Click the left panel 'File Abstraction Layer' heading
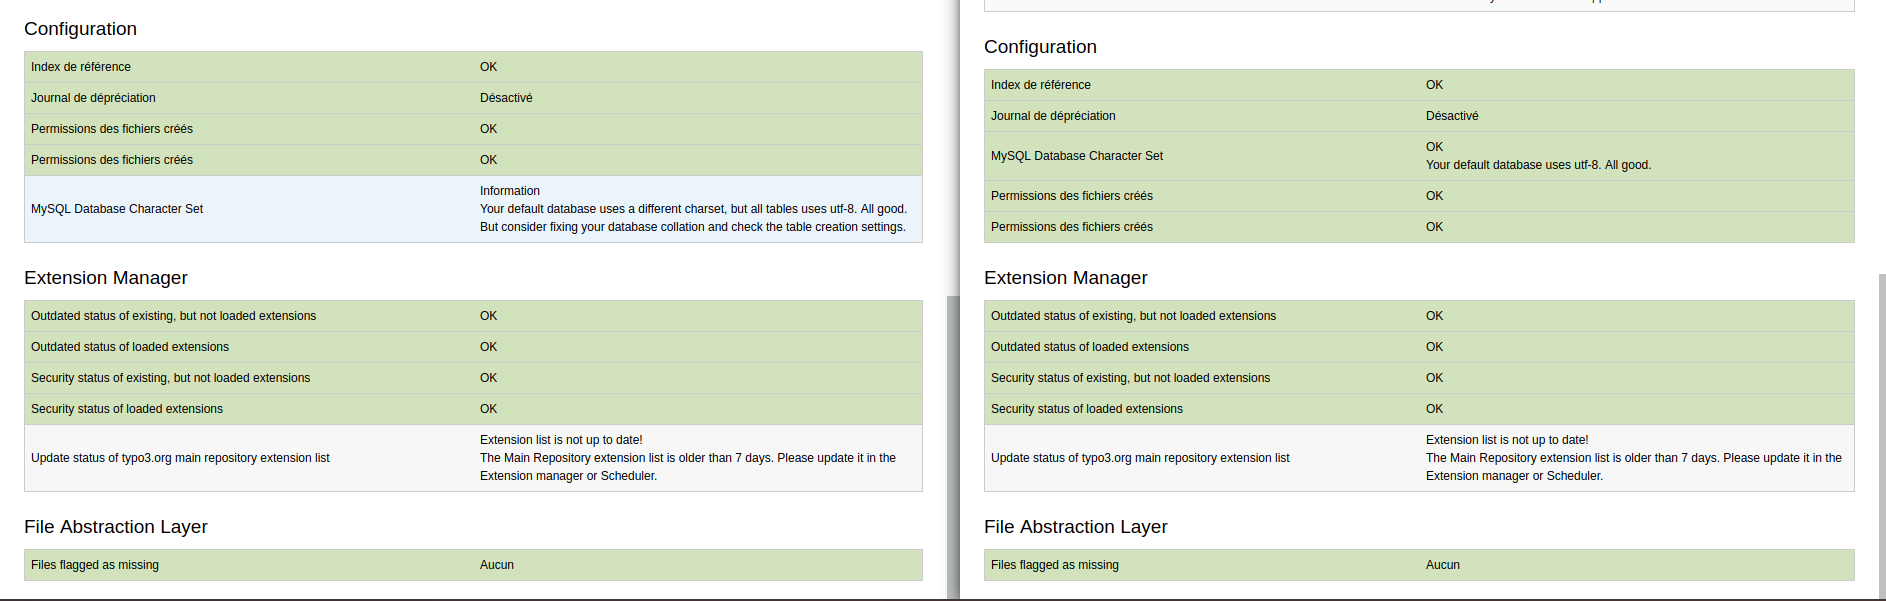 click(116, 527)
